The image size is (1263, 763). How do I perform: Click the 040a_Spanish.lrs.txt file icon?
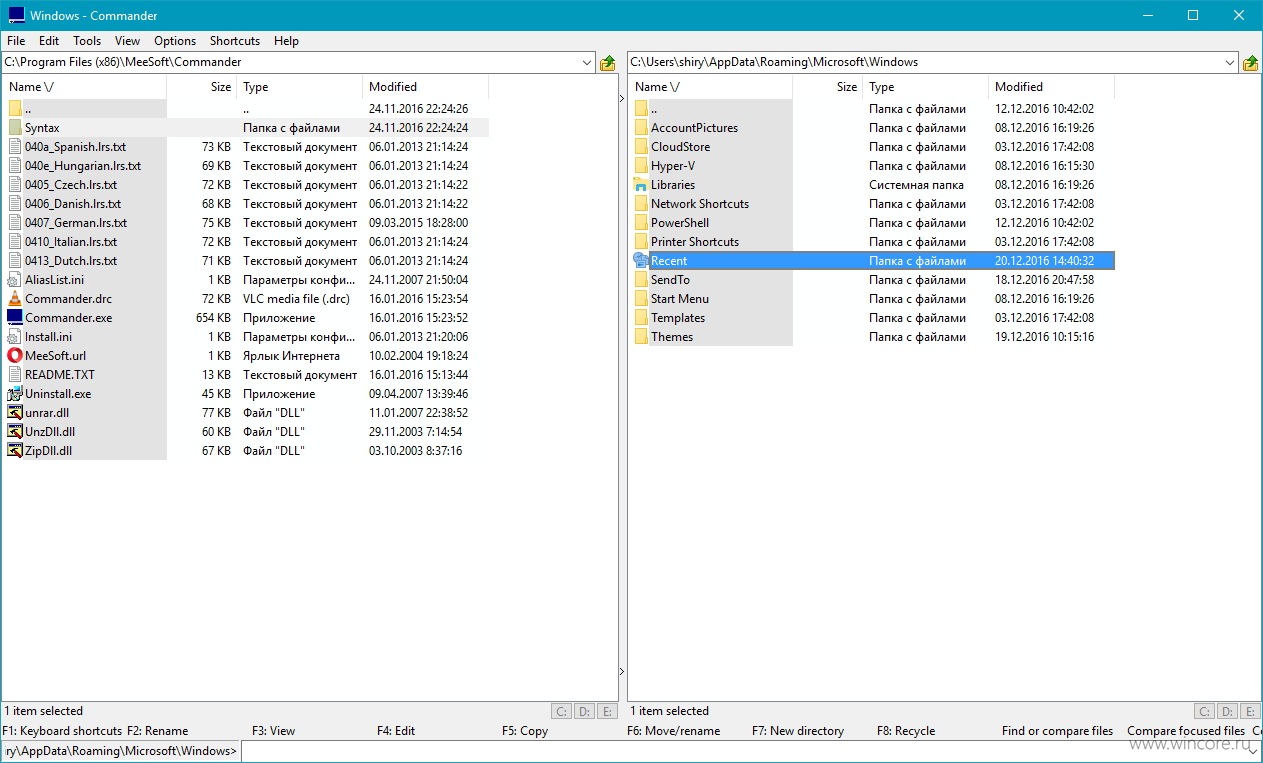coord(15,147)
